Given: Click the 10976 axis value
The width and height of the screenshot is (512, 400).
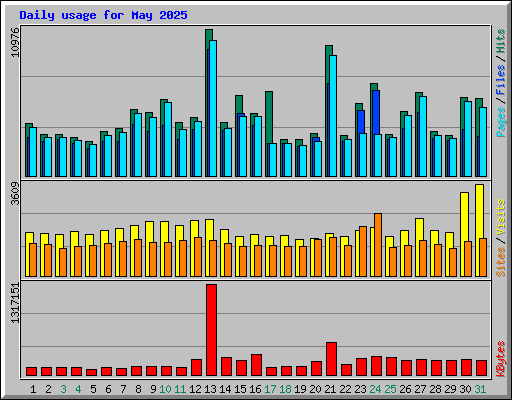Looking at the screenshot, I should pos(15,42).
